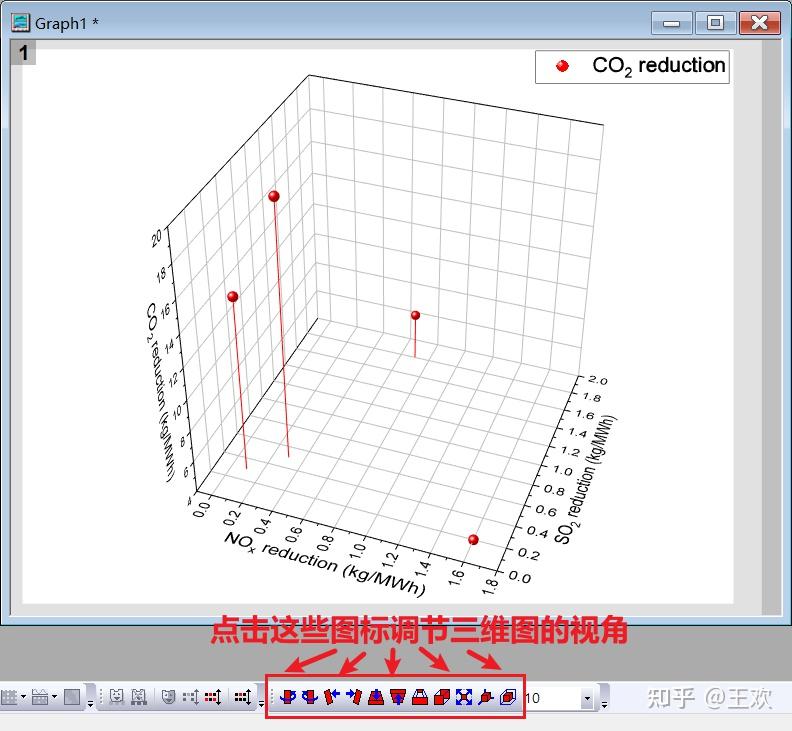
Task: Click the reset 3D cube icon
Action: (508, 697)
